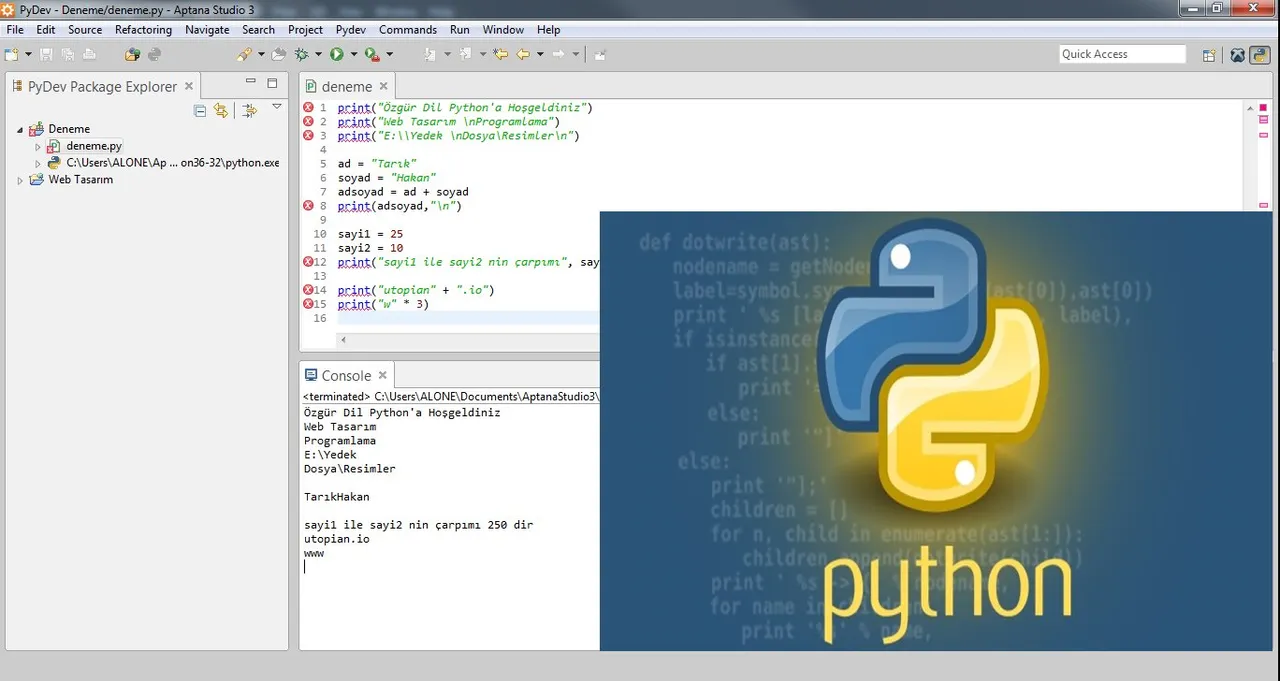This screenshot has width=1280, height=681.
Task: Click the Quick Access search field
Action: coord(1123,55)
